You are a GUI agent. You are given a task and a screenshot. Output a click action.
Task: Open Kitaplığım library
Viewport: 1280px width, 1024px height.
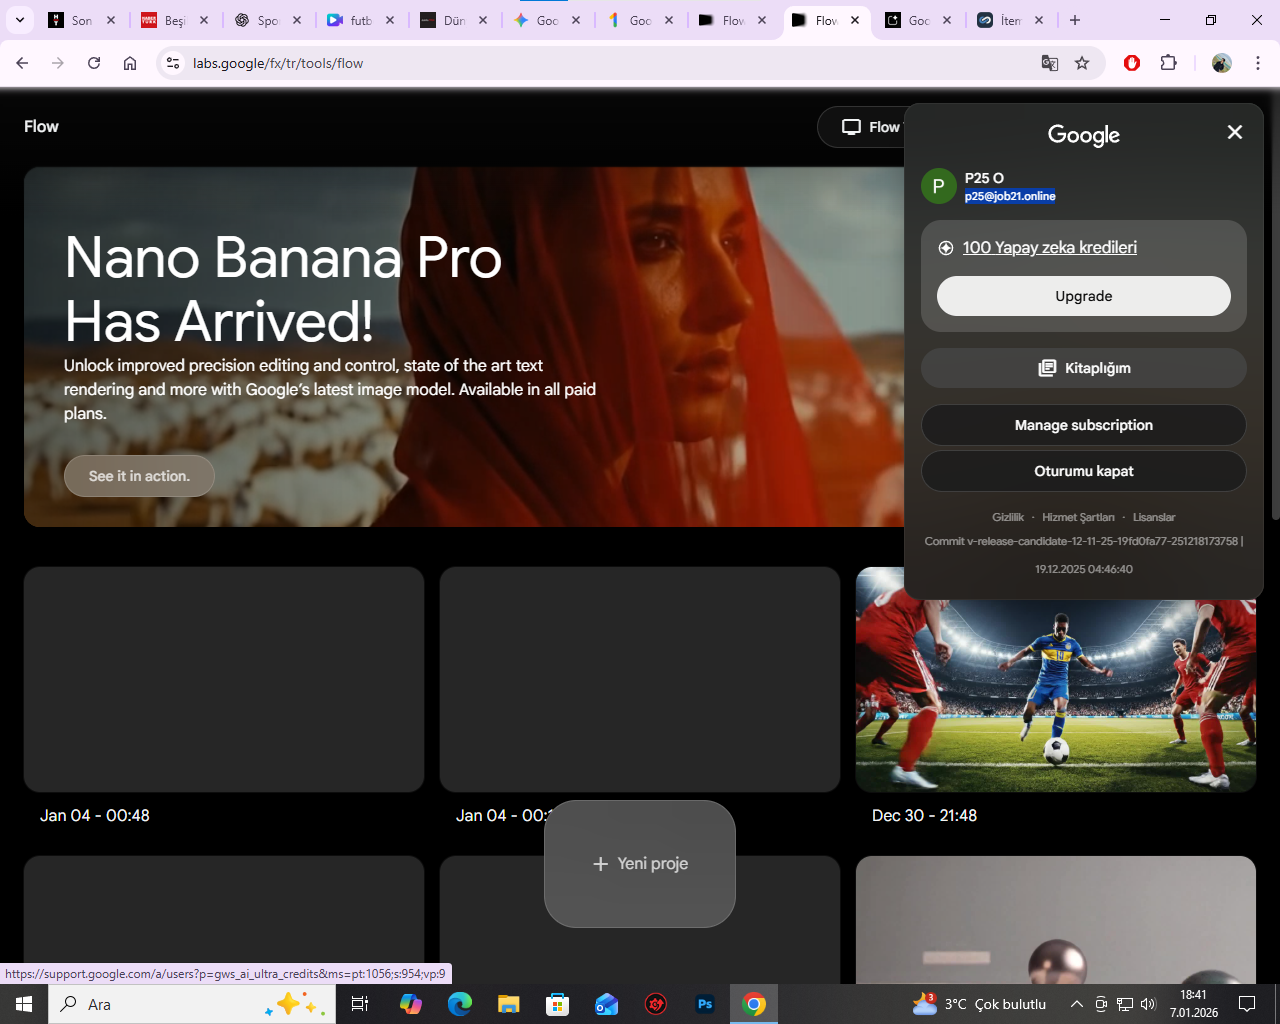pos(1084,368)
